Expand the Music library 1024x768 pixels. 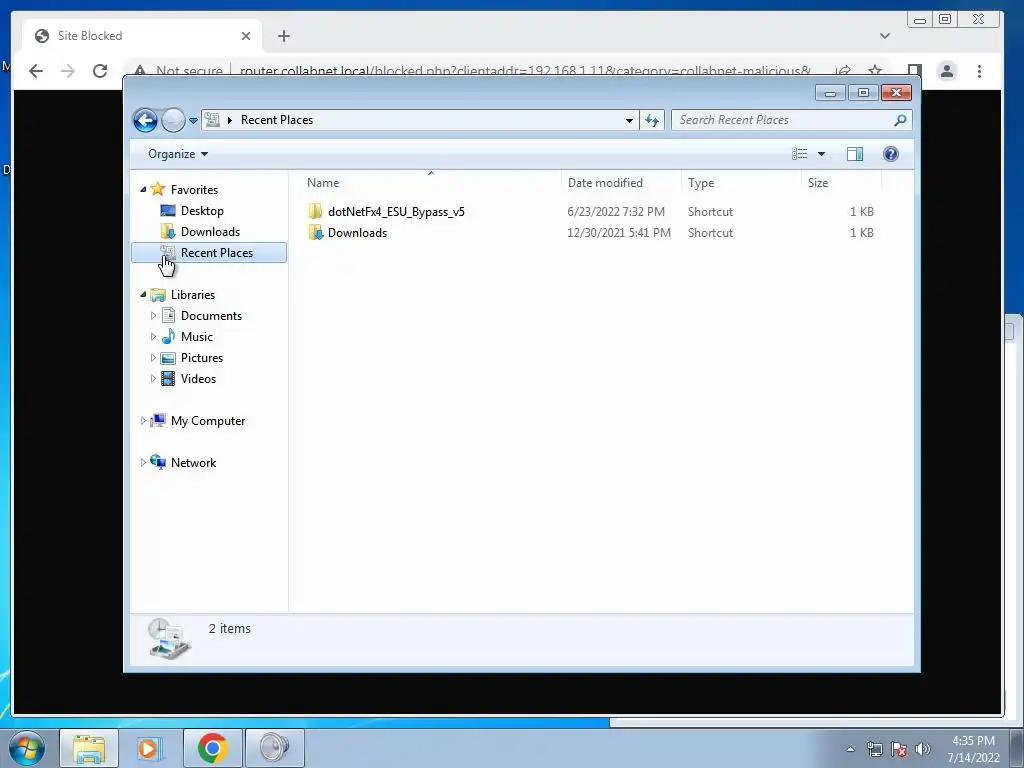(x=153, y=337)
